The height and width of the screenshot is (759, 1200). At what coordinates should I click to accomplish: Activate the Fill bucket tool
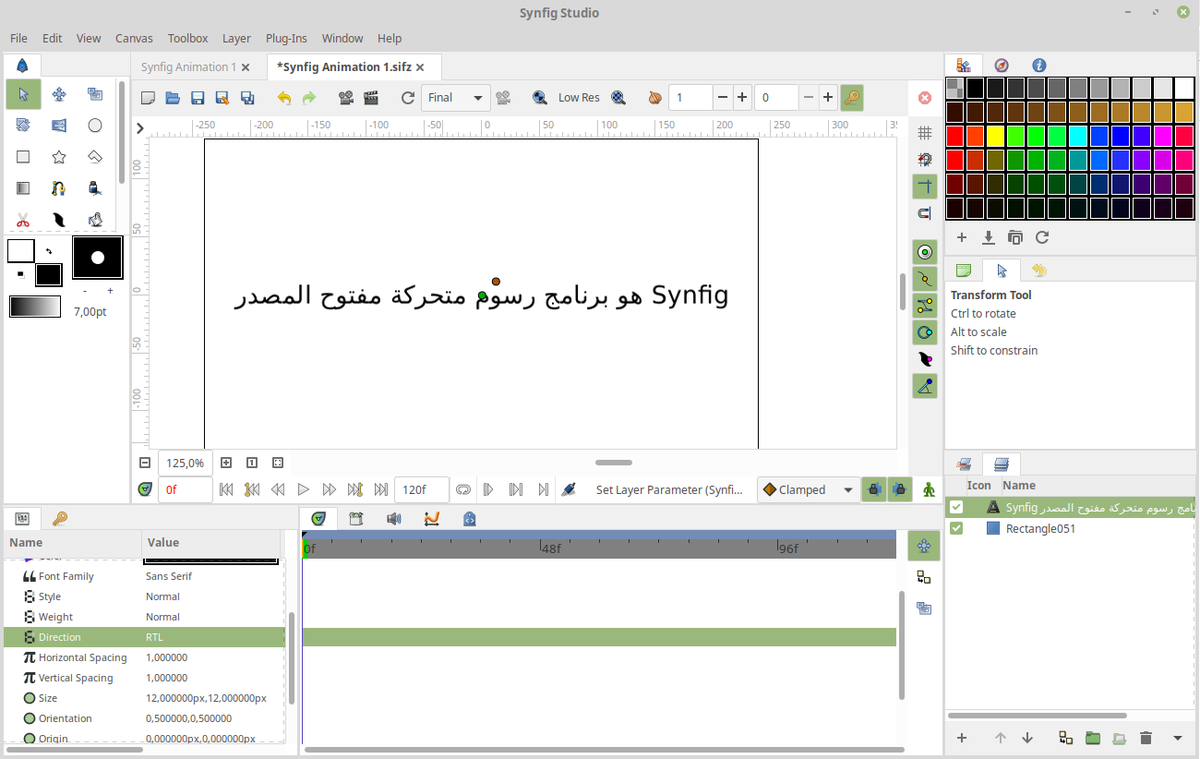click(x=95, y=219)
